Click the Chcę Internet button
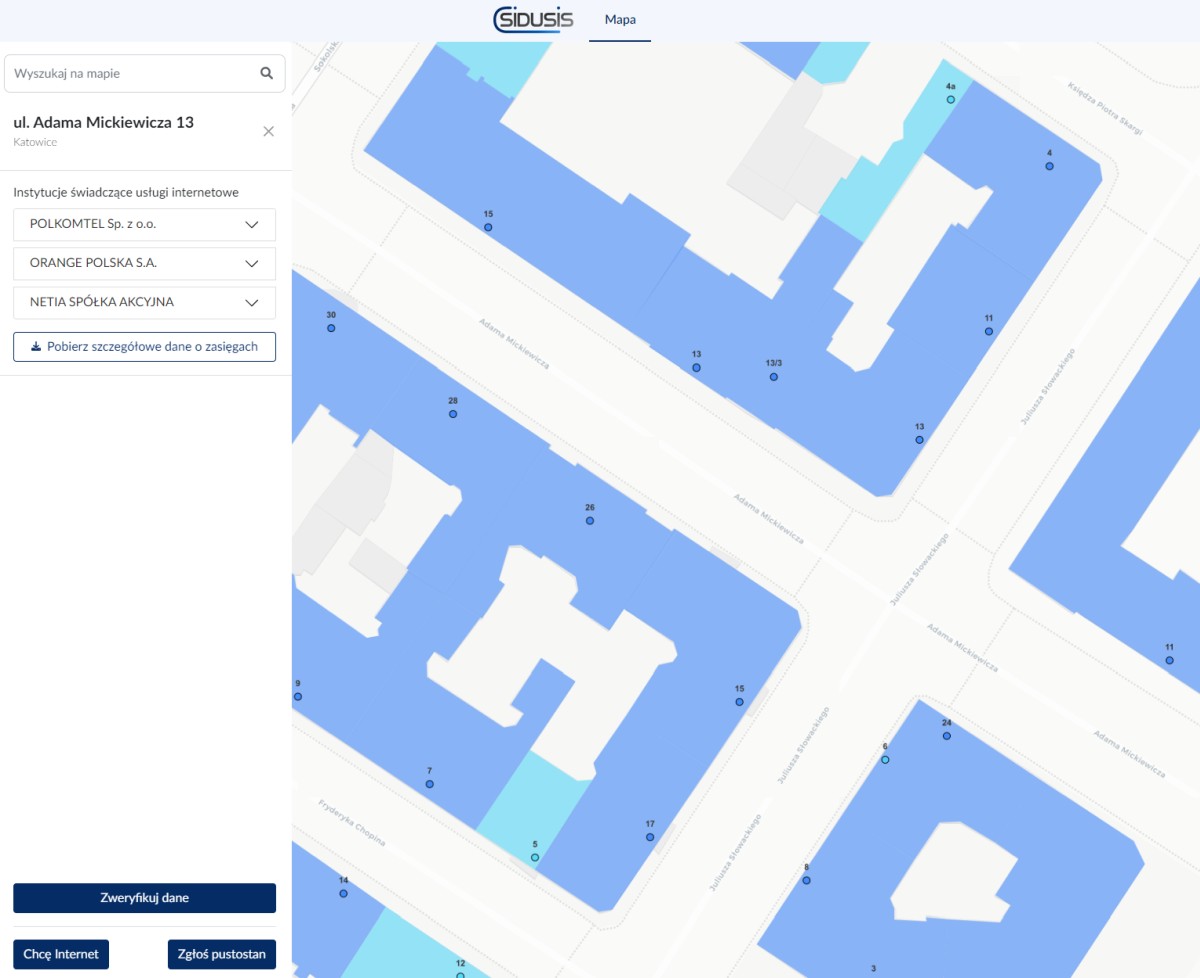Viewport: 1200px width, 978px height. click(61, 954)
